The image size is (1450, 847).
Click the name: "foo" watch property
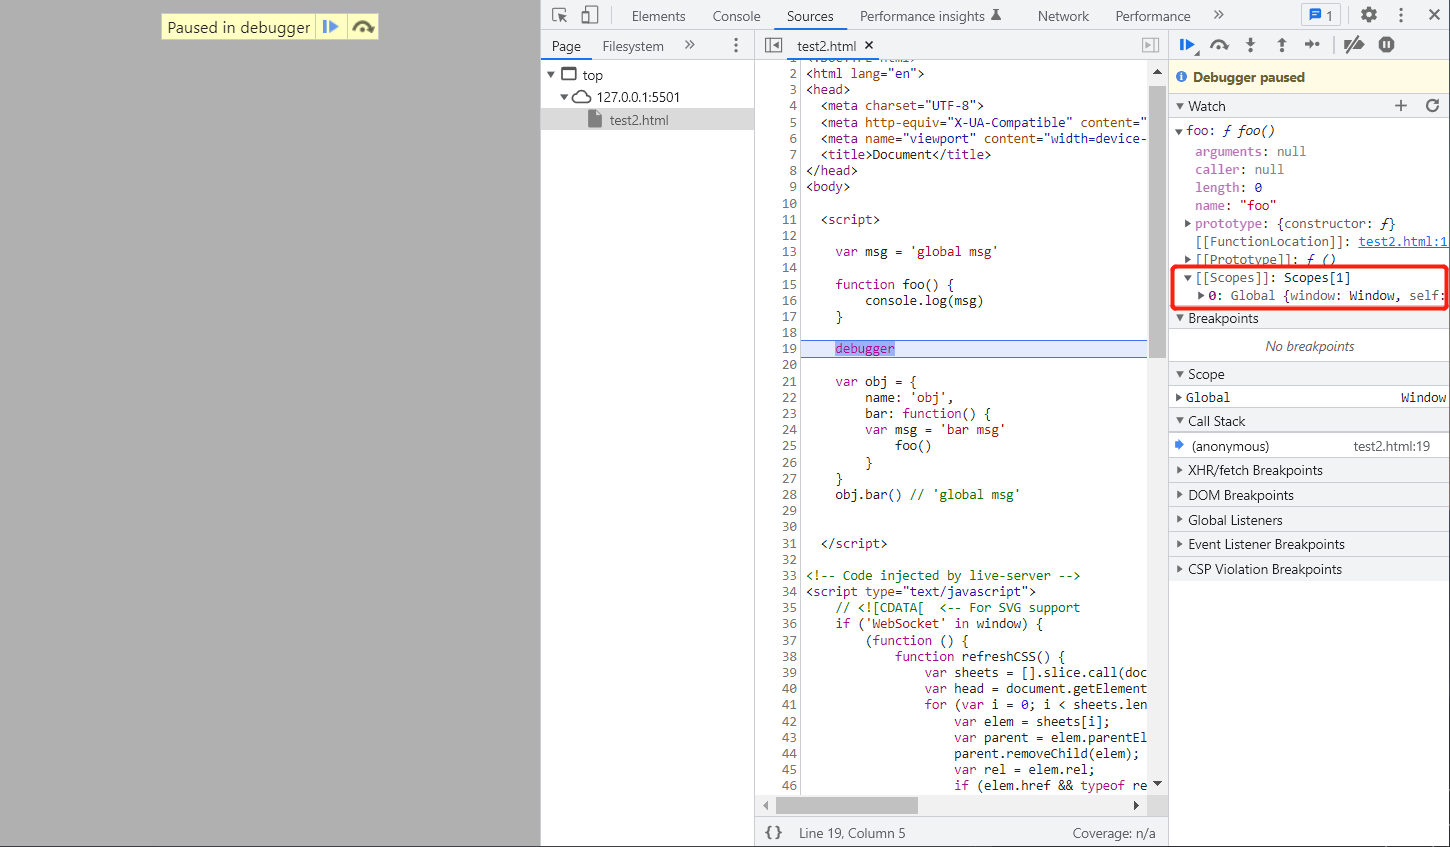tap(1235, 206)
